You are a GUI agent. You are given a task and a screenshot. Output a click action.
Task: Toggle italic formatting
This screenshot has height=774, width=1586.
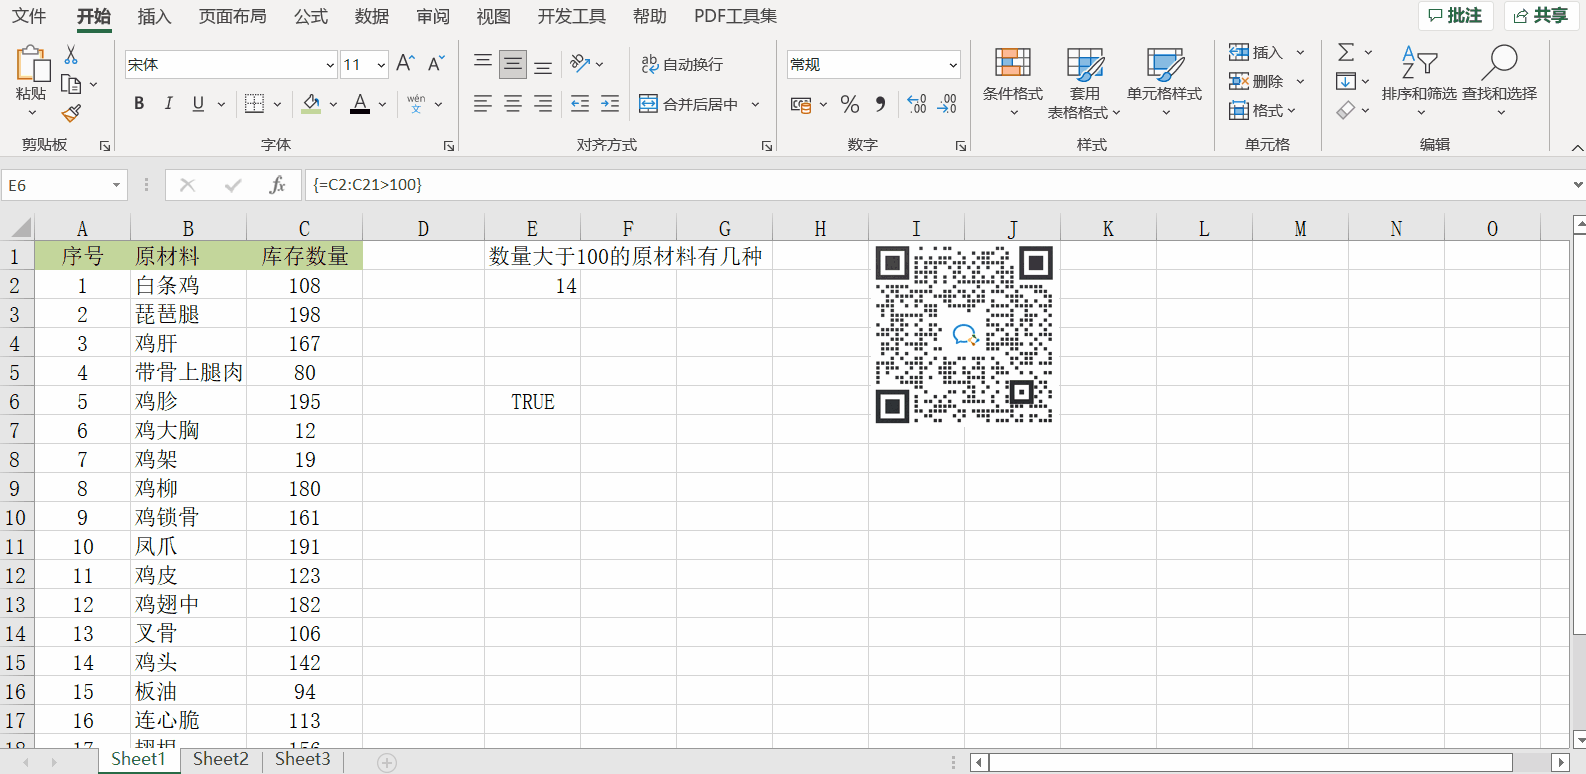click(168, 104)
